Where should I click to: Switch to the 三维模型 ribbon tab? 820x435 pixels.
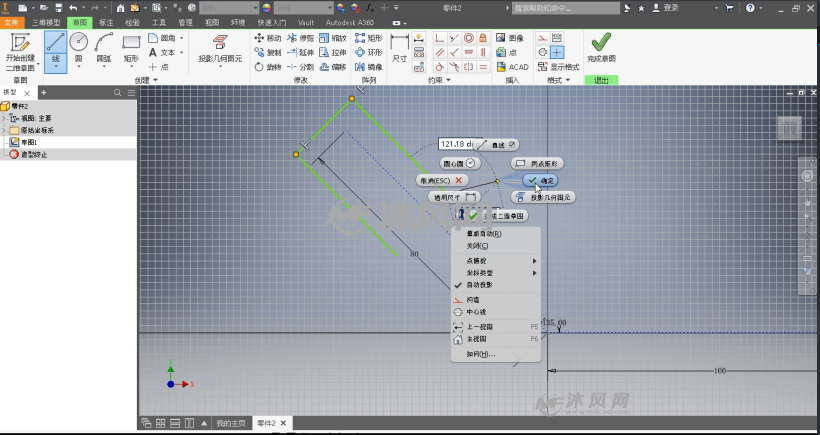point(46,22)
